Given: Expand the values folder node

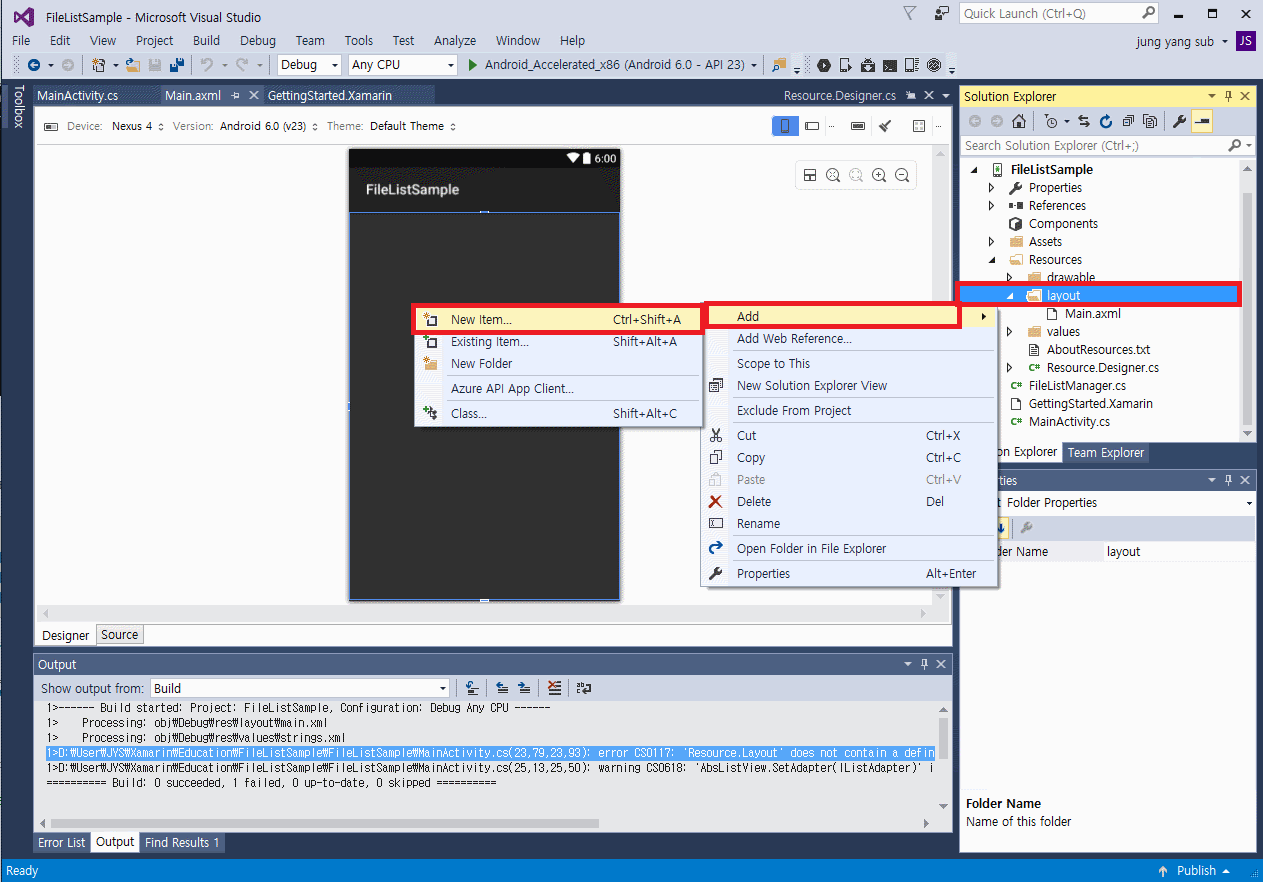Looking at the screenshot, I should click(1009, 331).
